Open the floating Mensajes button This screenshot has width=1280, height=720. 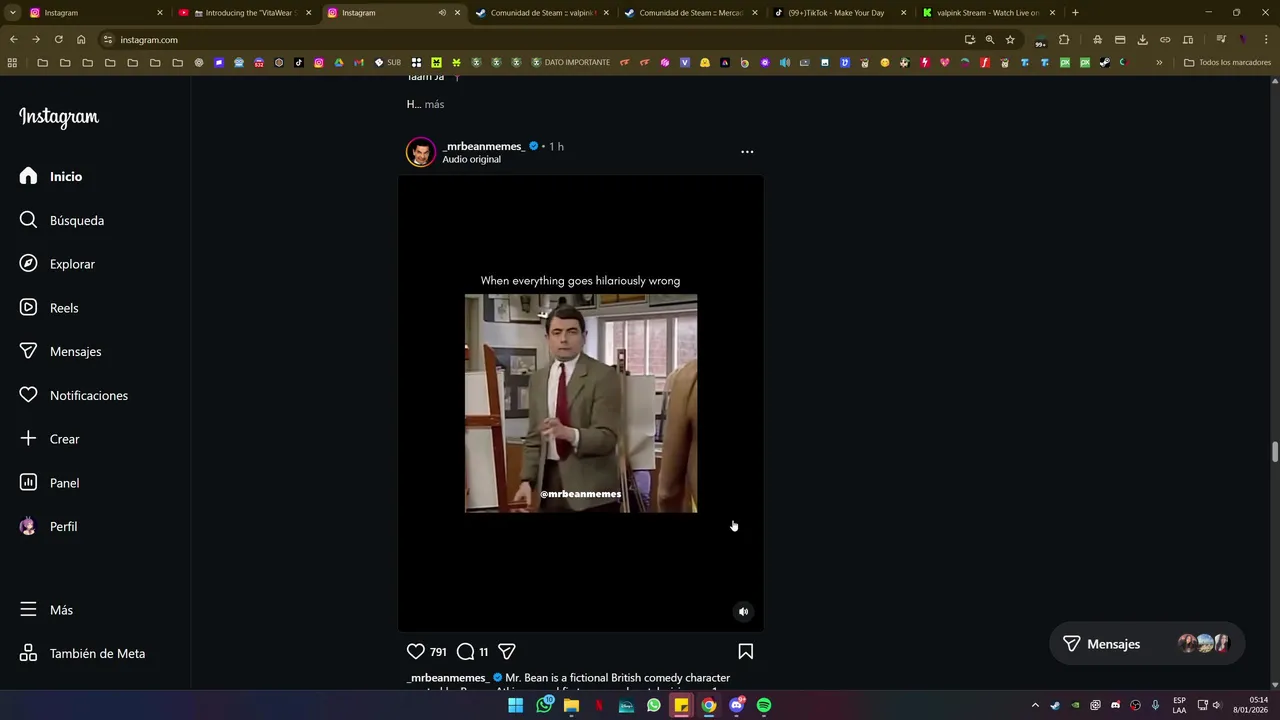pyautogui.click(x=1147, y=644)
